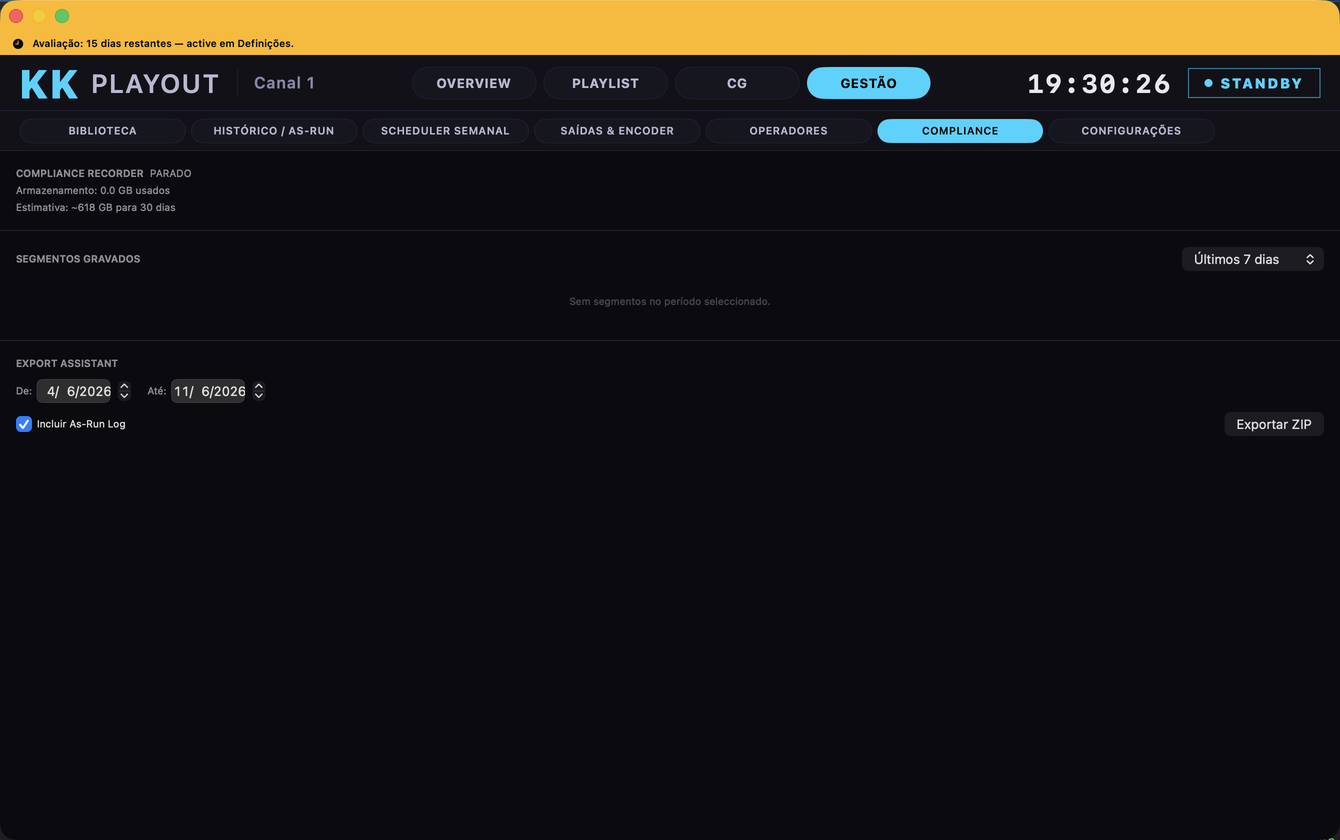This screenshot has width=1340, height=840.
Task: Click Estimativa ~618 GB para 30 dias
Action: tap(96, 207)
